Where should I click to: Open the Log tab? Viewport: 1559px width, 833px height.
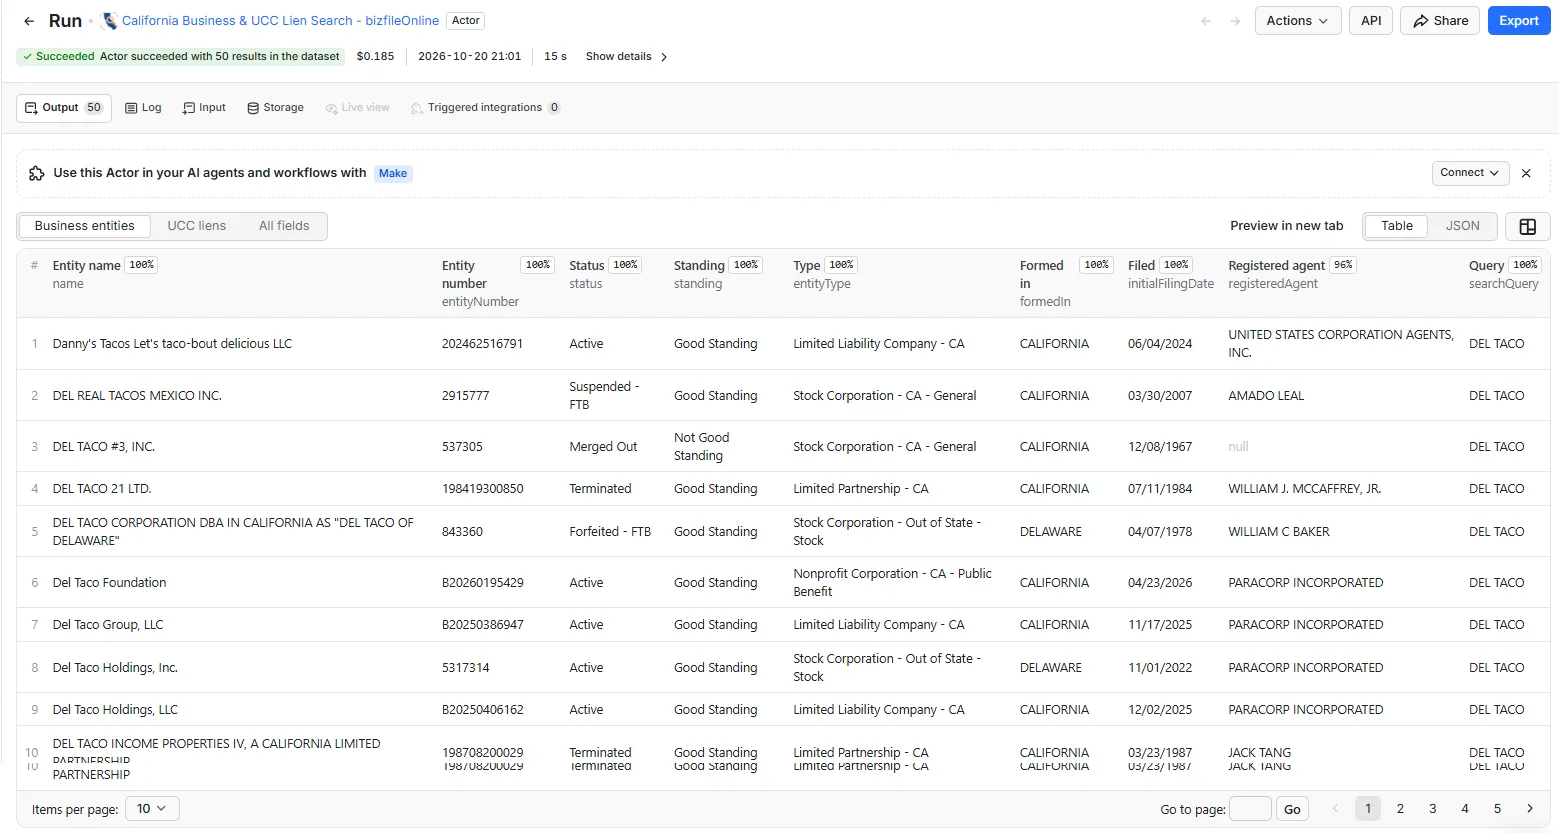point(143,108)
